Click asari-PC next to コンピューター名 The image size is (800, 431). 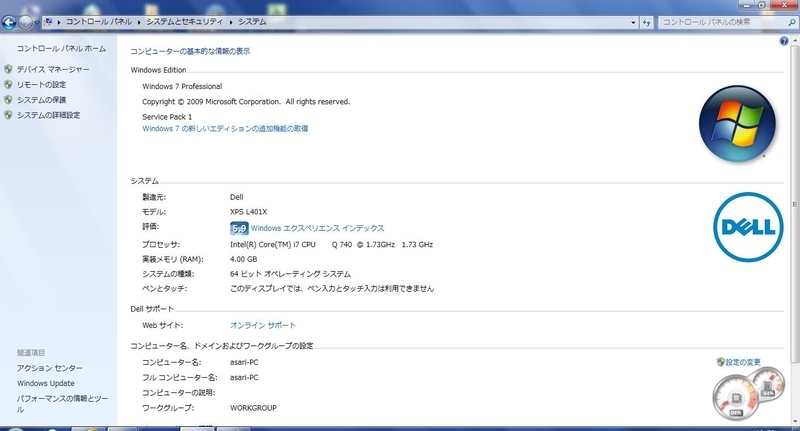[x=244, y=362]
